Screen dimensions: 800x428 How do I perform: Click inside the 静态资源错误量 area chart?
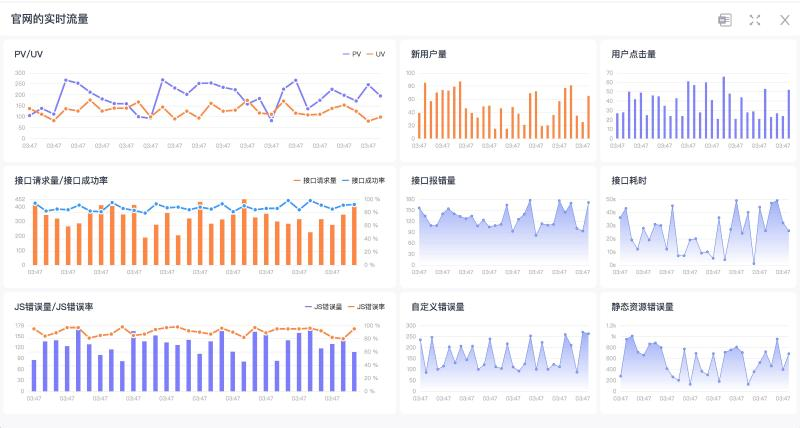coord(704,359)
